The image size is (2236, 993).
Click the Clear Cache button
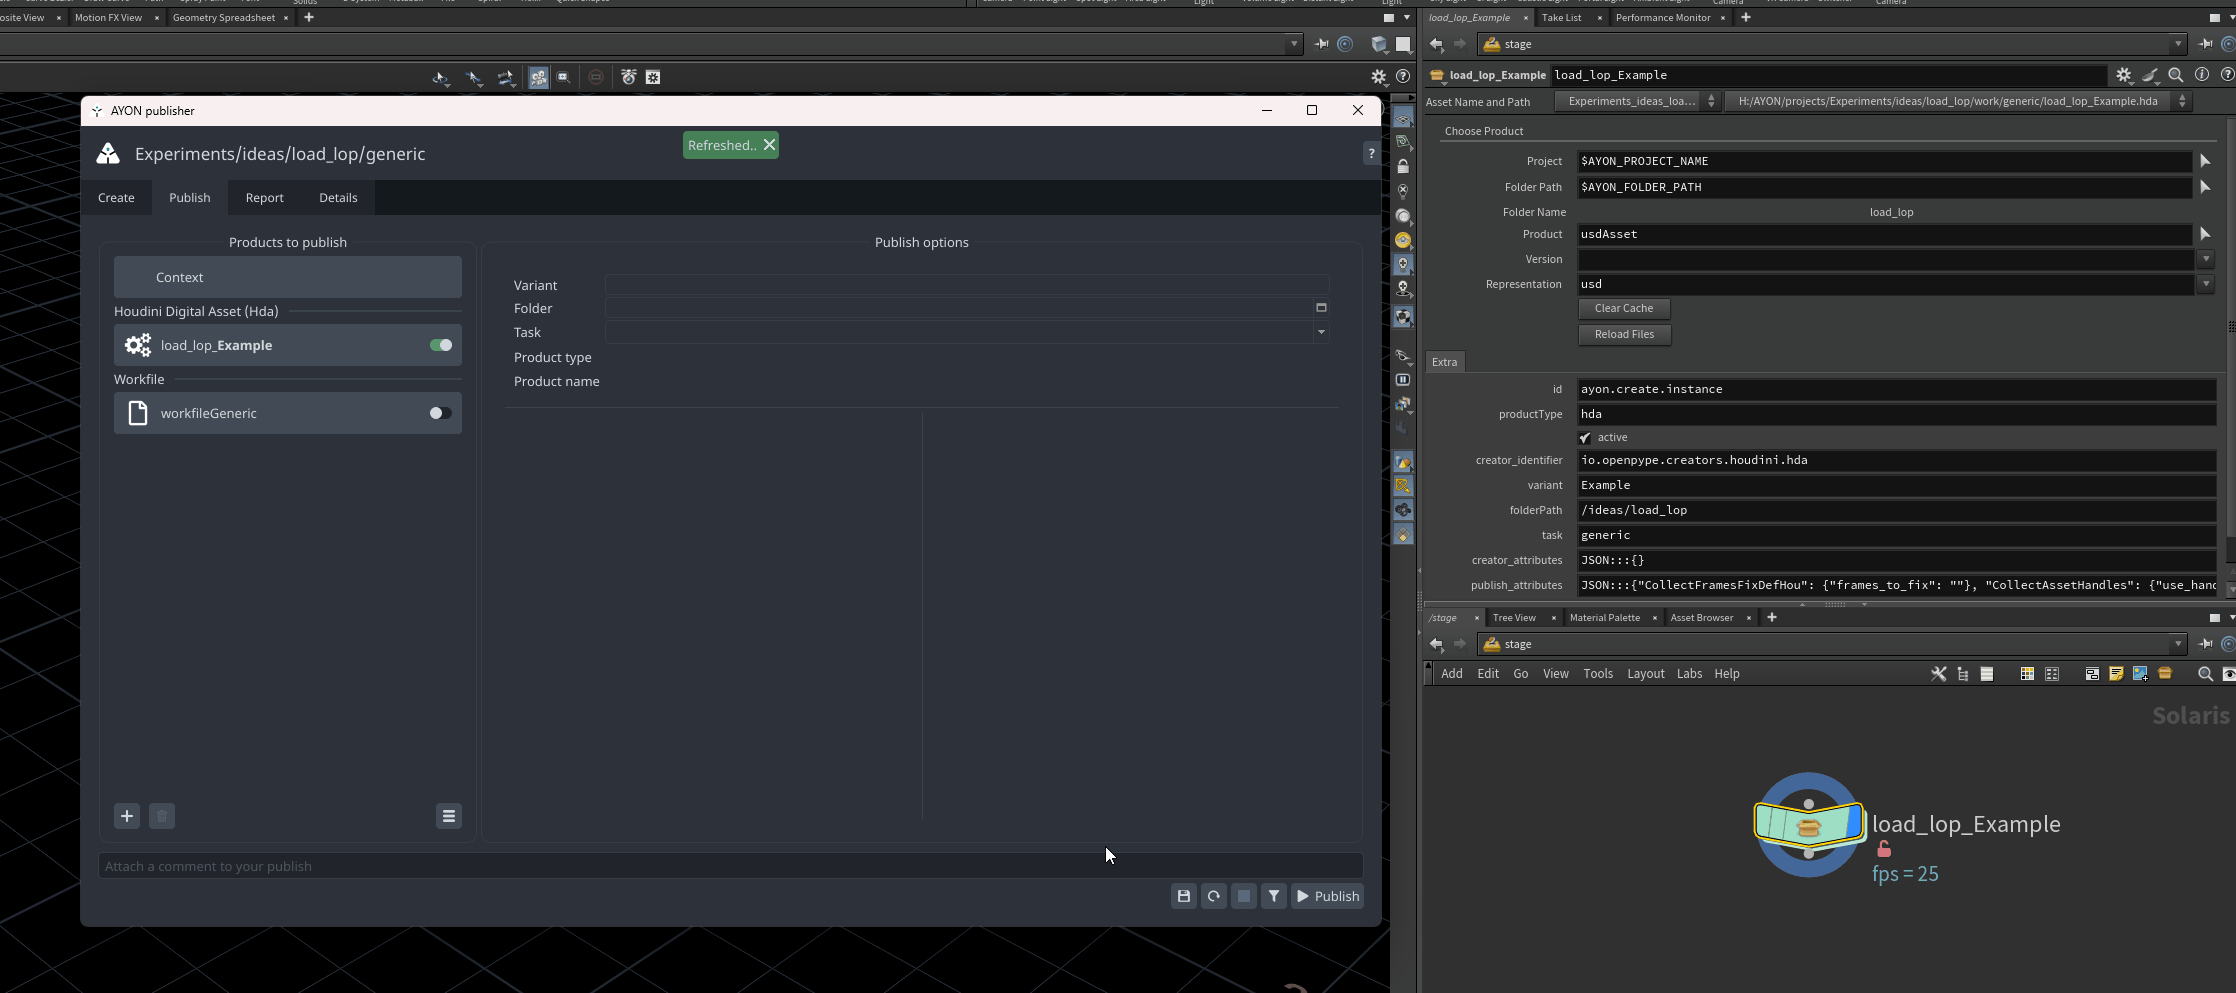pyautogui.click(x=1624, y=309)
